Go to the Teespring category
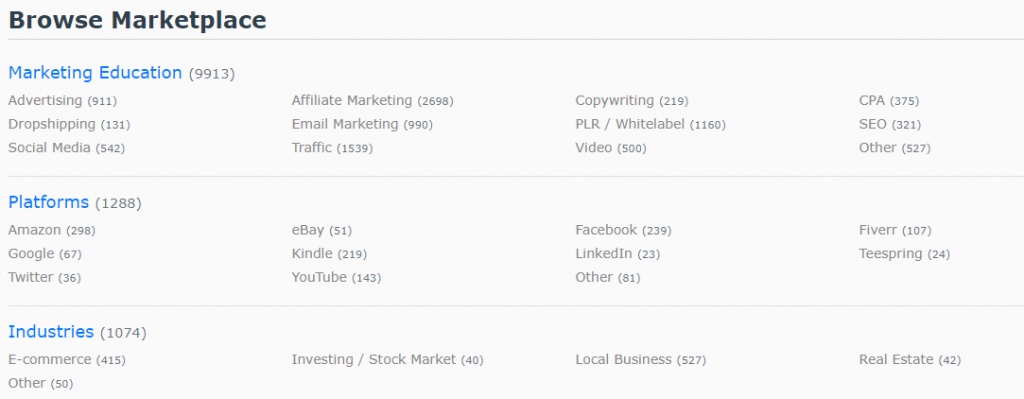 pos(891,253)
